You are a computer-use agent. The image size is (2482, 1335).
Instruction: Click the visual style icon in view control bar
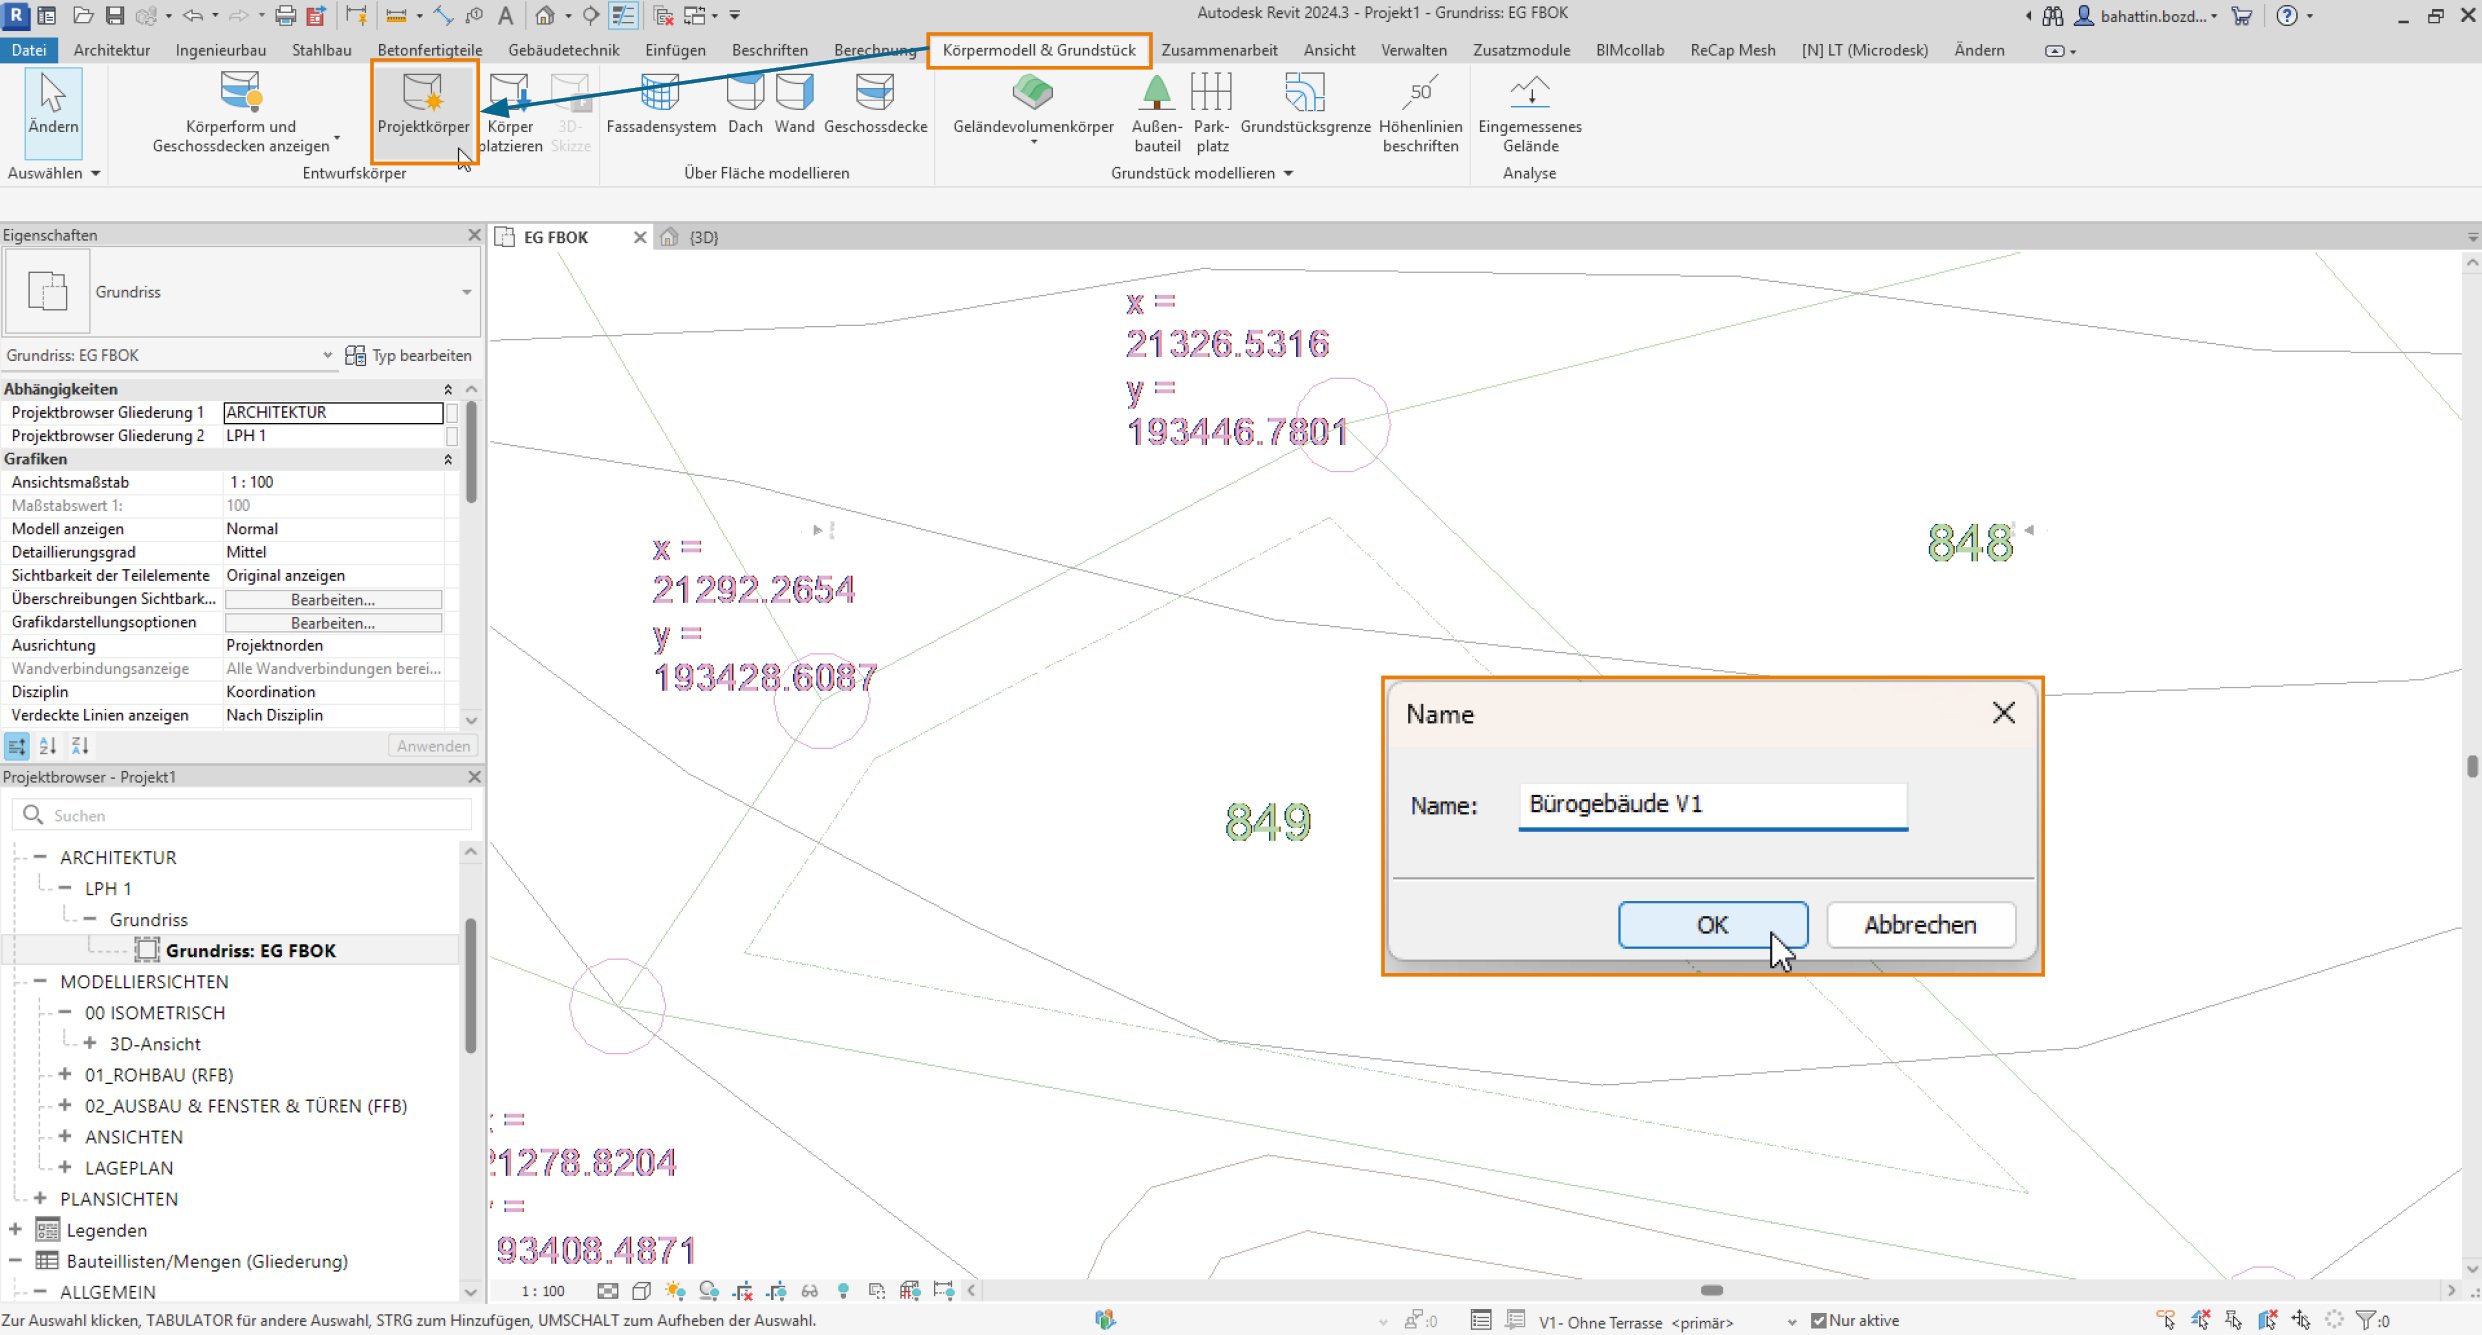[642, 1291]
